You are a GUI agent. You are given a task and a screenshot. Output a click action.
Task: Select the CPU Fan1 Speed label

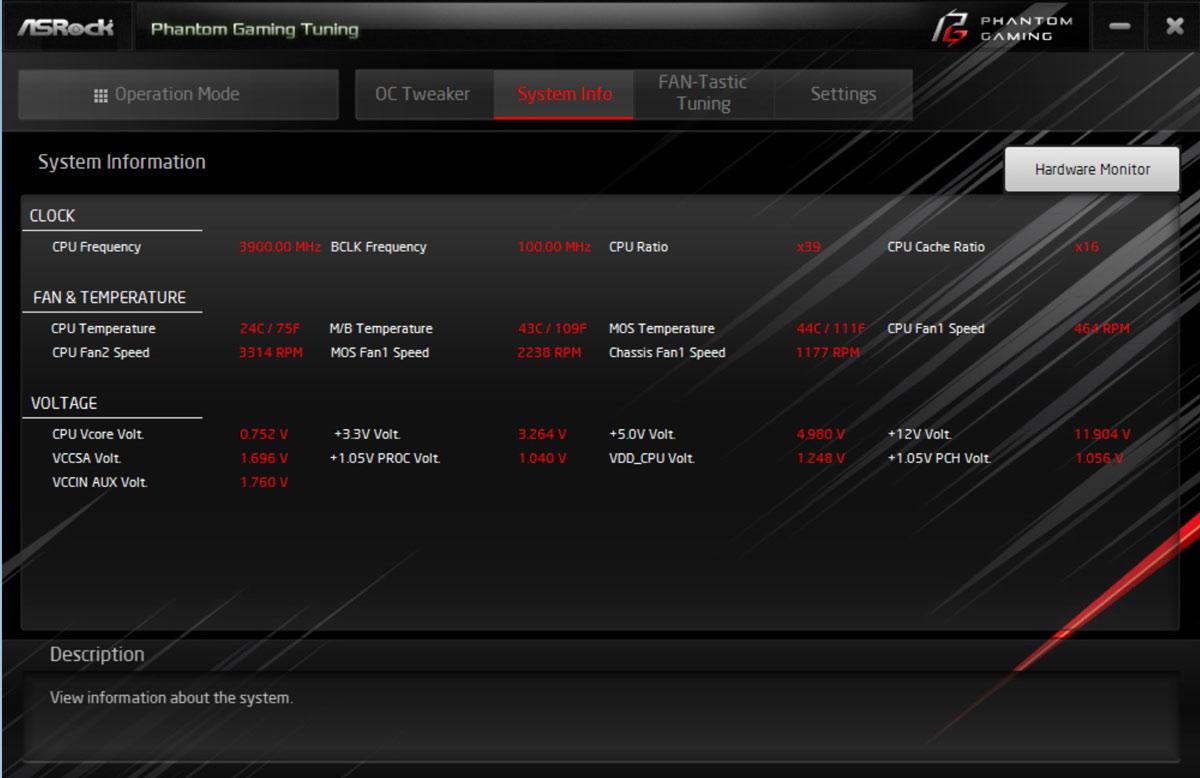(x=936, y=329)
